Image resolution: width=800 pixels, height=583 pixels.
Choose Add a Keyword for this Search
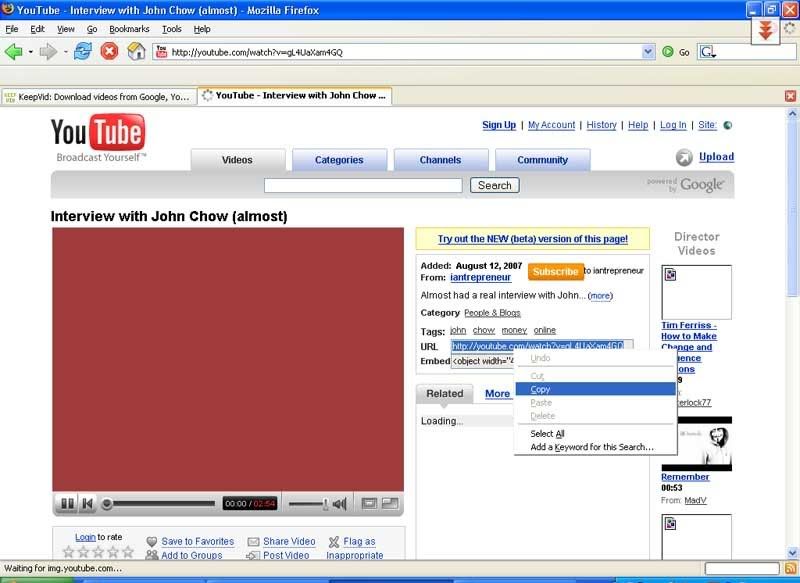[x=595, y=447]
